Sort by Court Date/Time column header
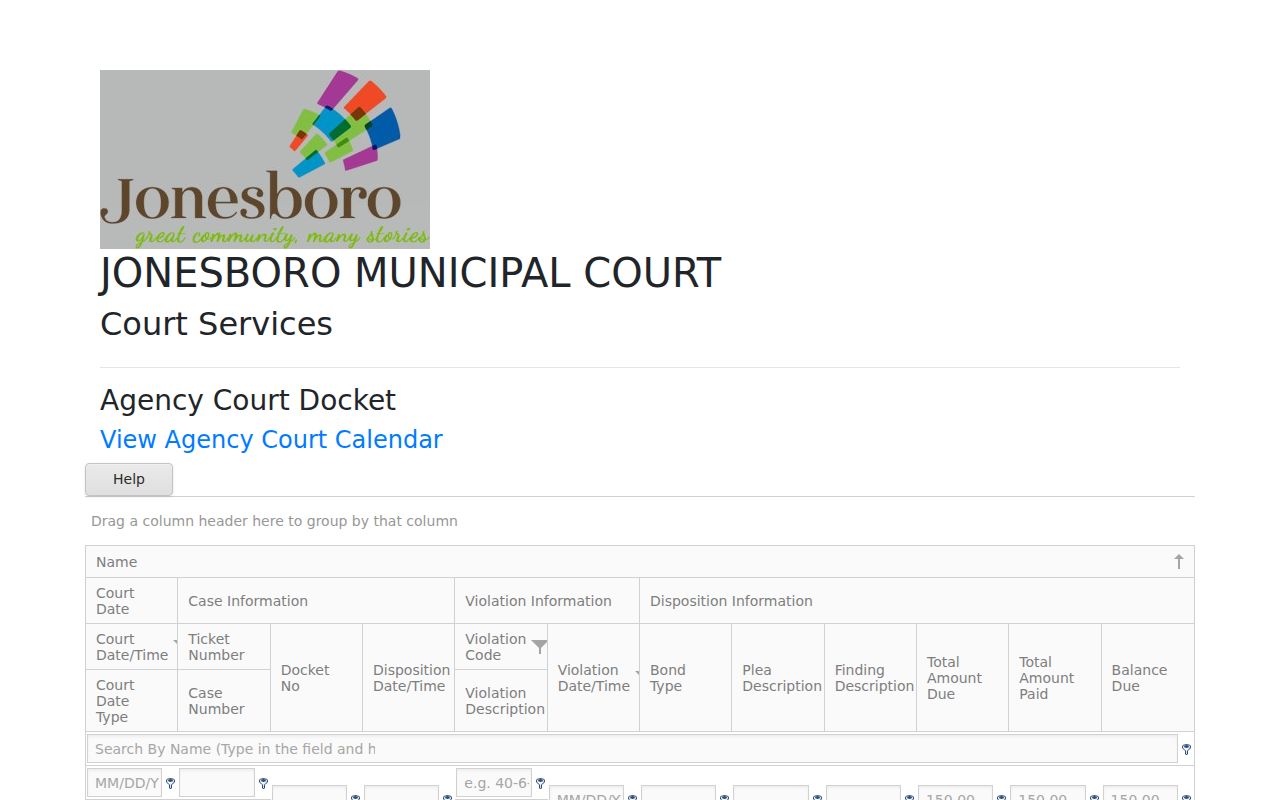 click(x=132, y=647)
